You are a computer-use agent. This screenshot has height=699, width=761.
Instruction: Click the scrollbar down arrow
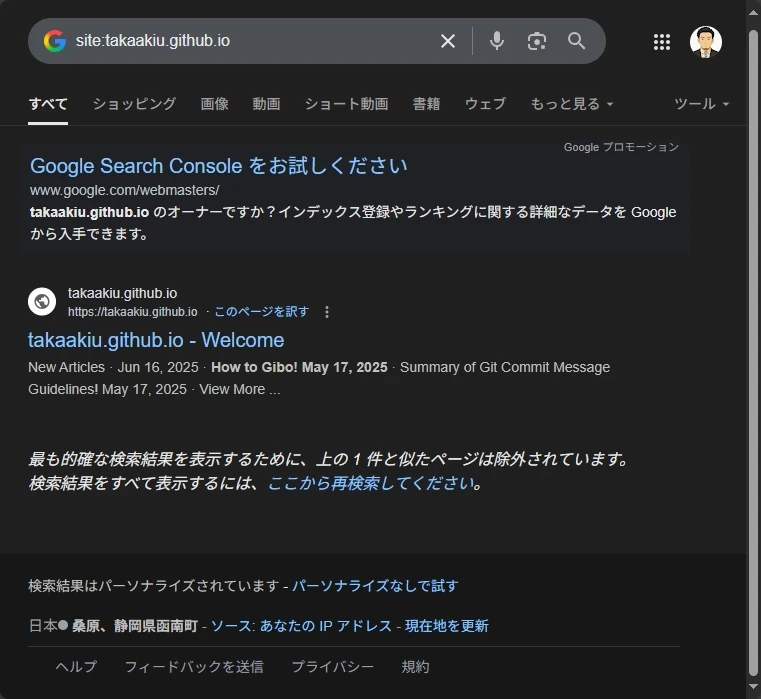click(x=753, y=687)
